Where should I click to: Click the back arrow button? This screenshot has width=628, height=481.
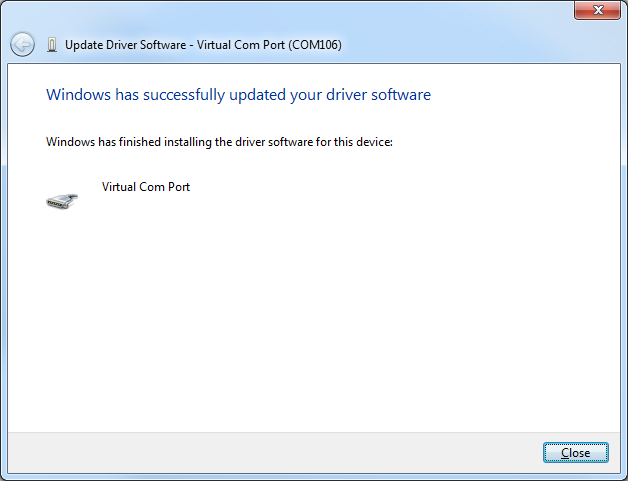click(x=22, y=44)
